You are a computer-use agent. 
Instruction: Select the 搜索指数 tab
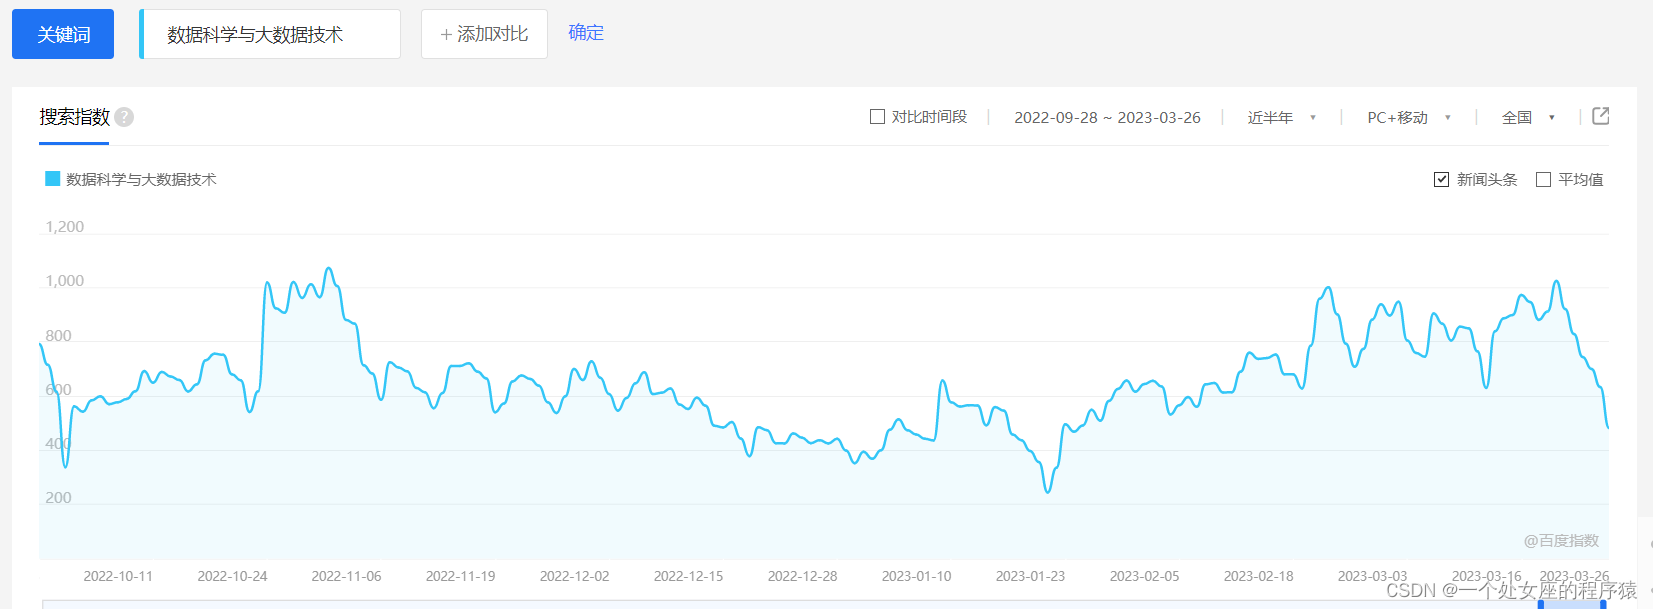[74, 118]
